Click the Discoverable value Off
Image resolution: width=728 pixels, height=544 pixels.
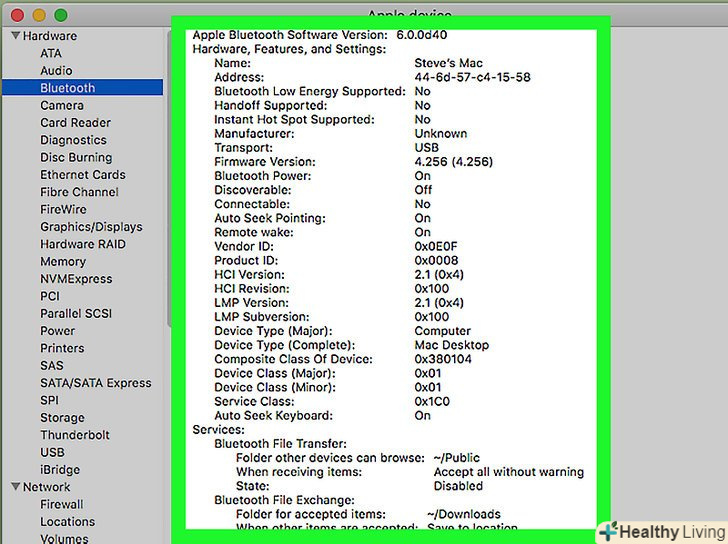pos(423,190)
